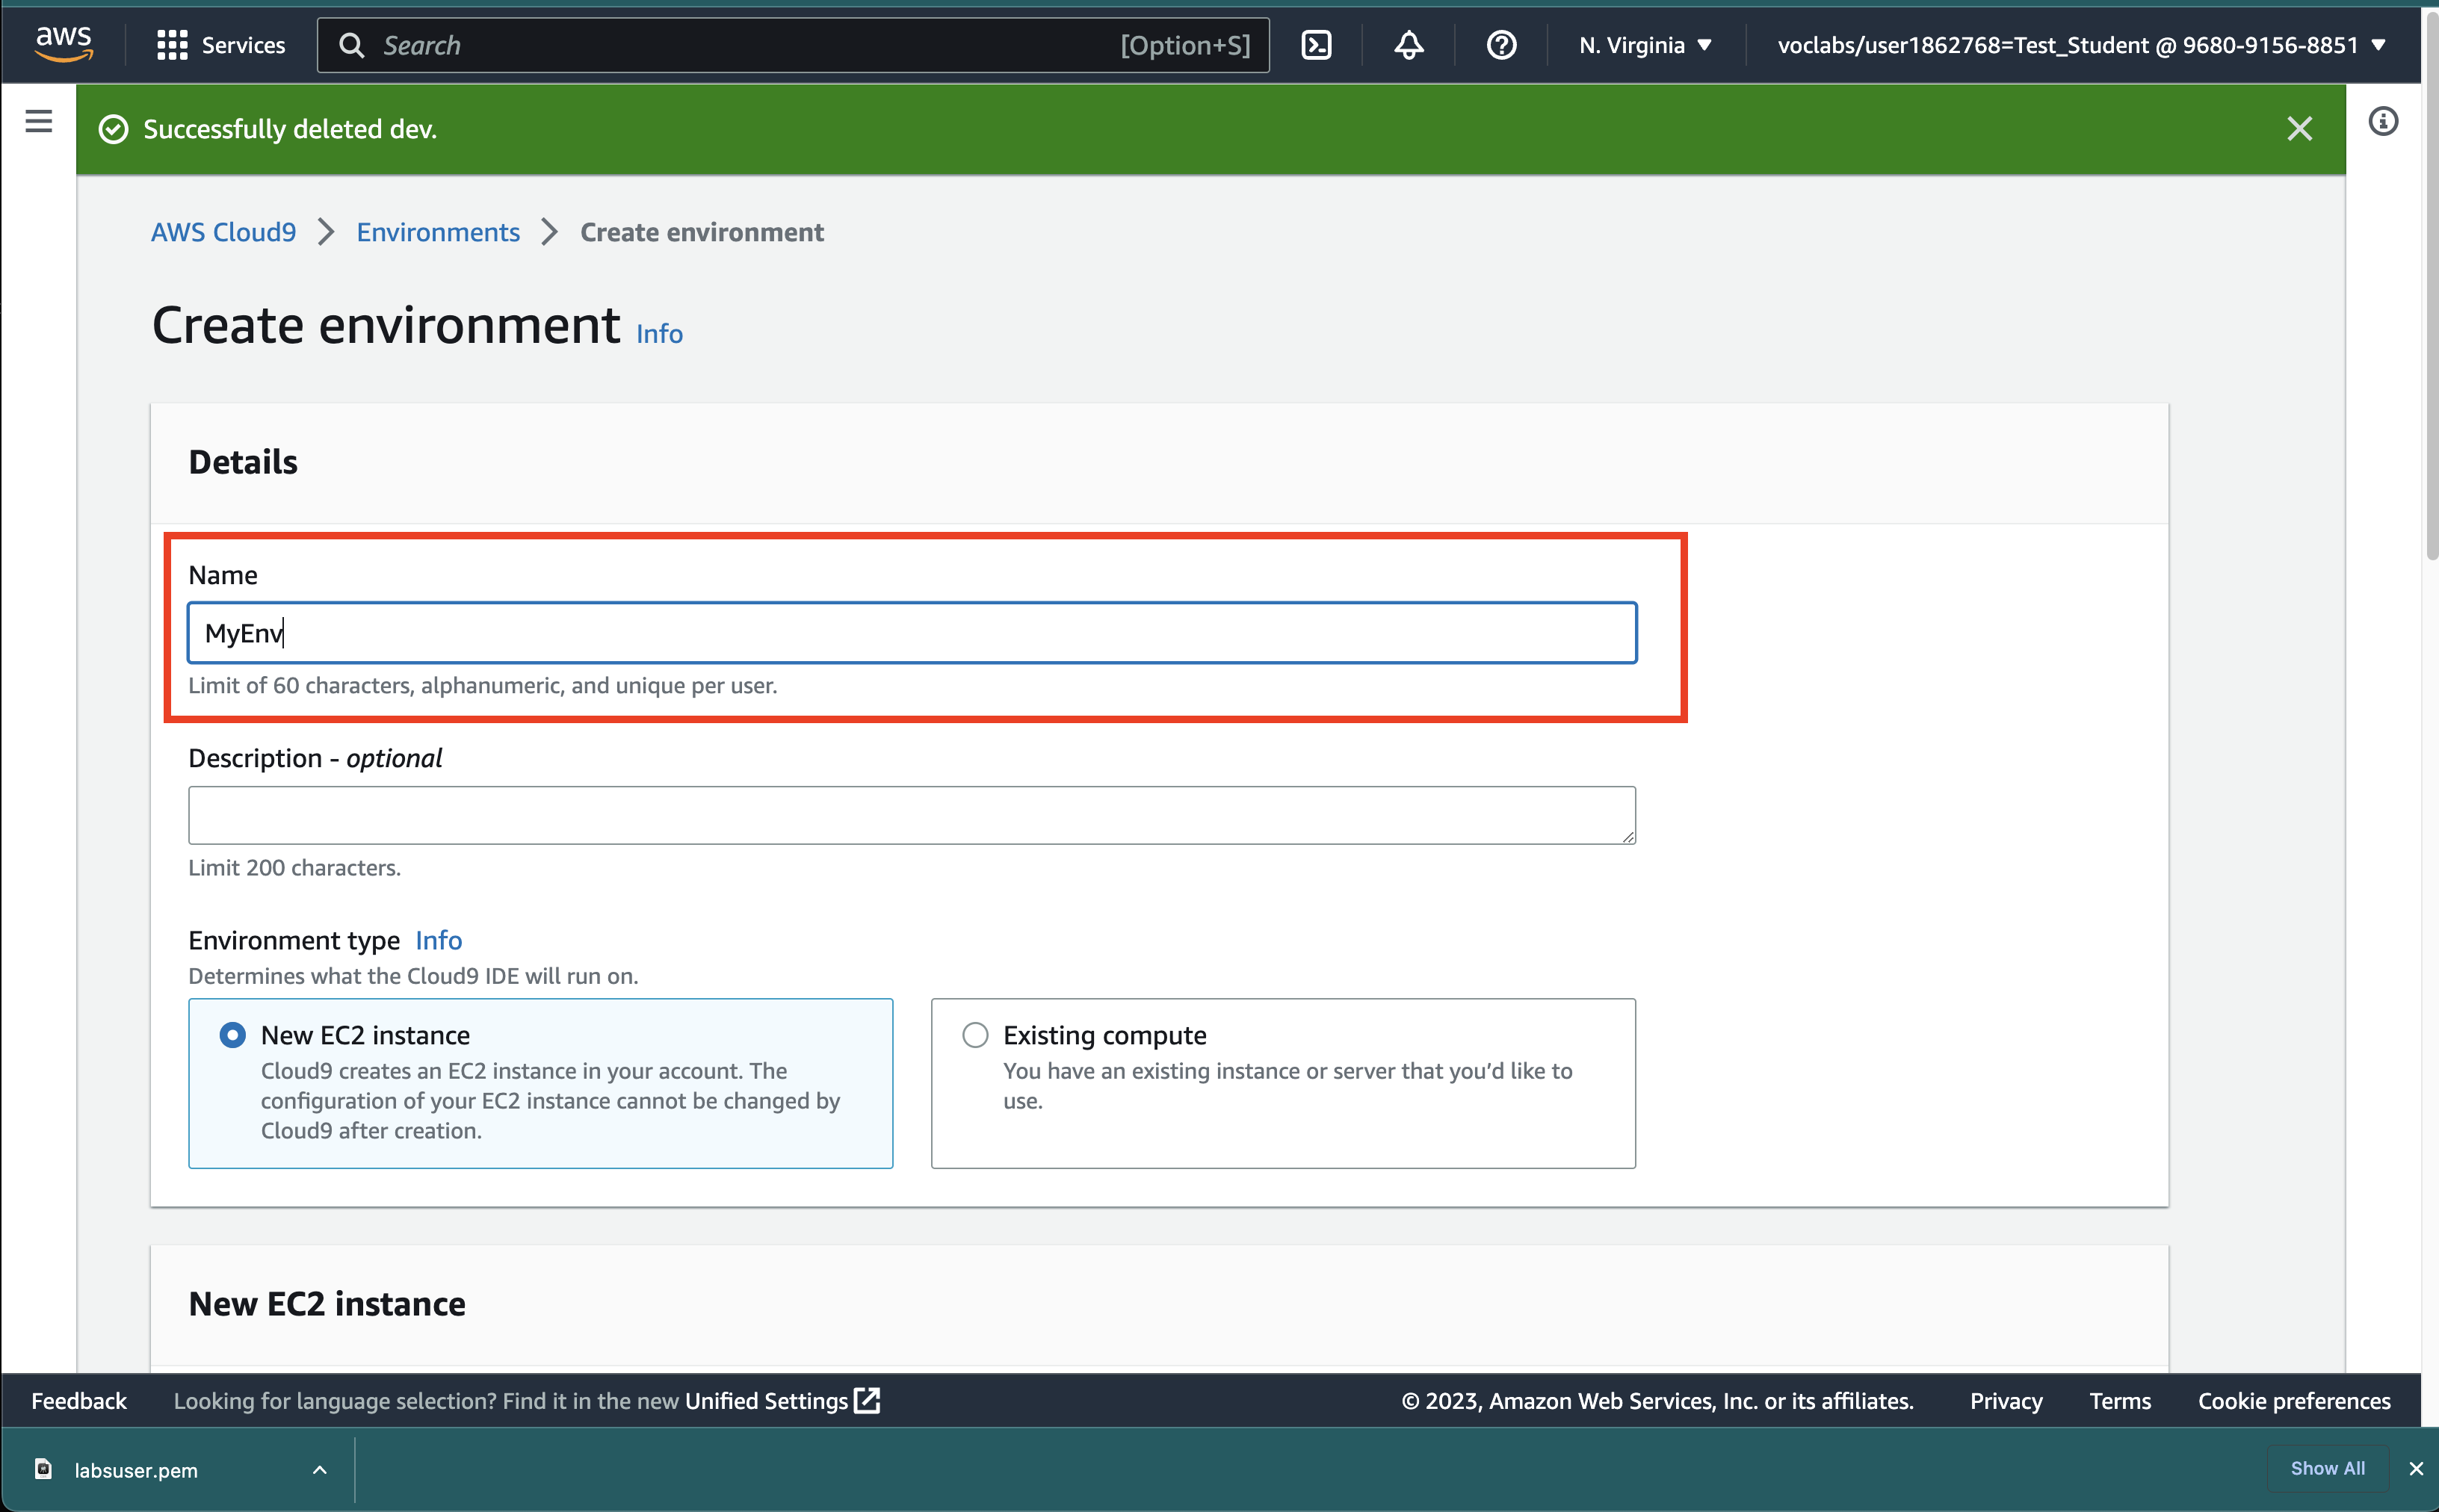This screenshot has width=2439, height=1512.
Task: Open AWS CloudShell terminal icon
Action: click(x=1316, y=45)
